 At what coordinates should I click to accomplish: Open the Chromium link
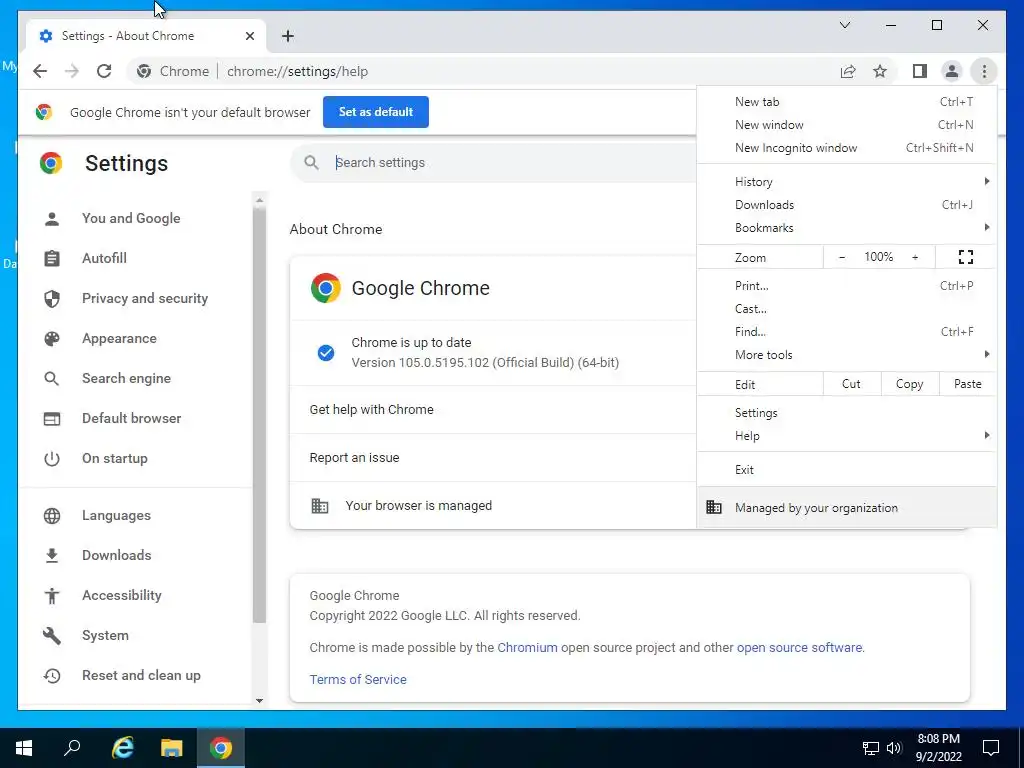(x=527, y=648)
